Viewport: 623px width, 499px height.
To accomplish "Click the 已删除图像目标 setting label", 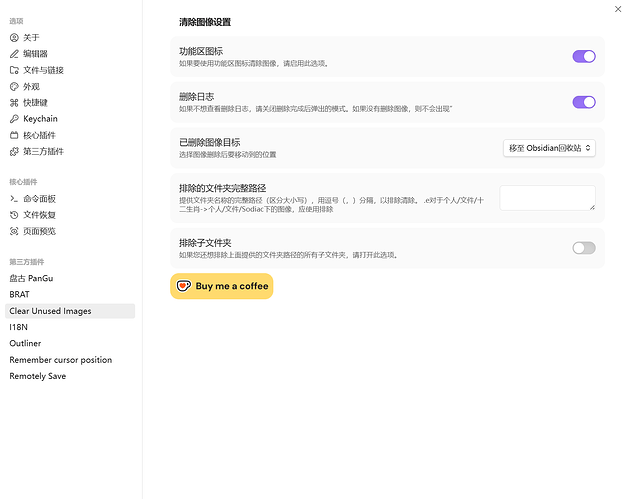I will point(209,142).
